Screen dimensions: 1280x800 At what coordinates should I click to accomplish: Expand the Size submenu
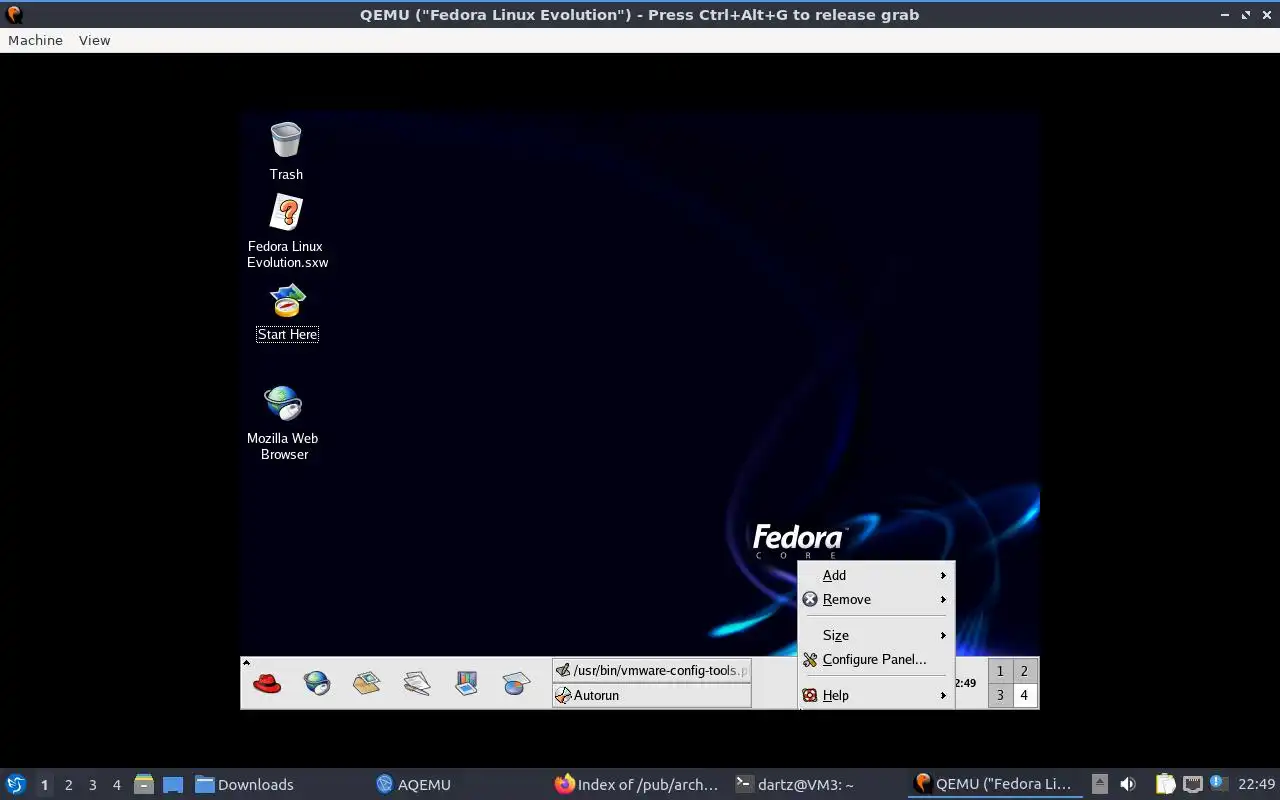coord(876,635)
